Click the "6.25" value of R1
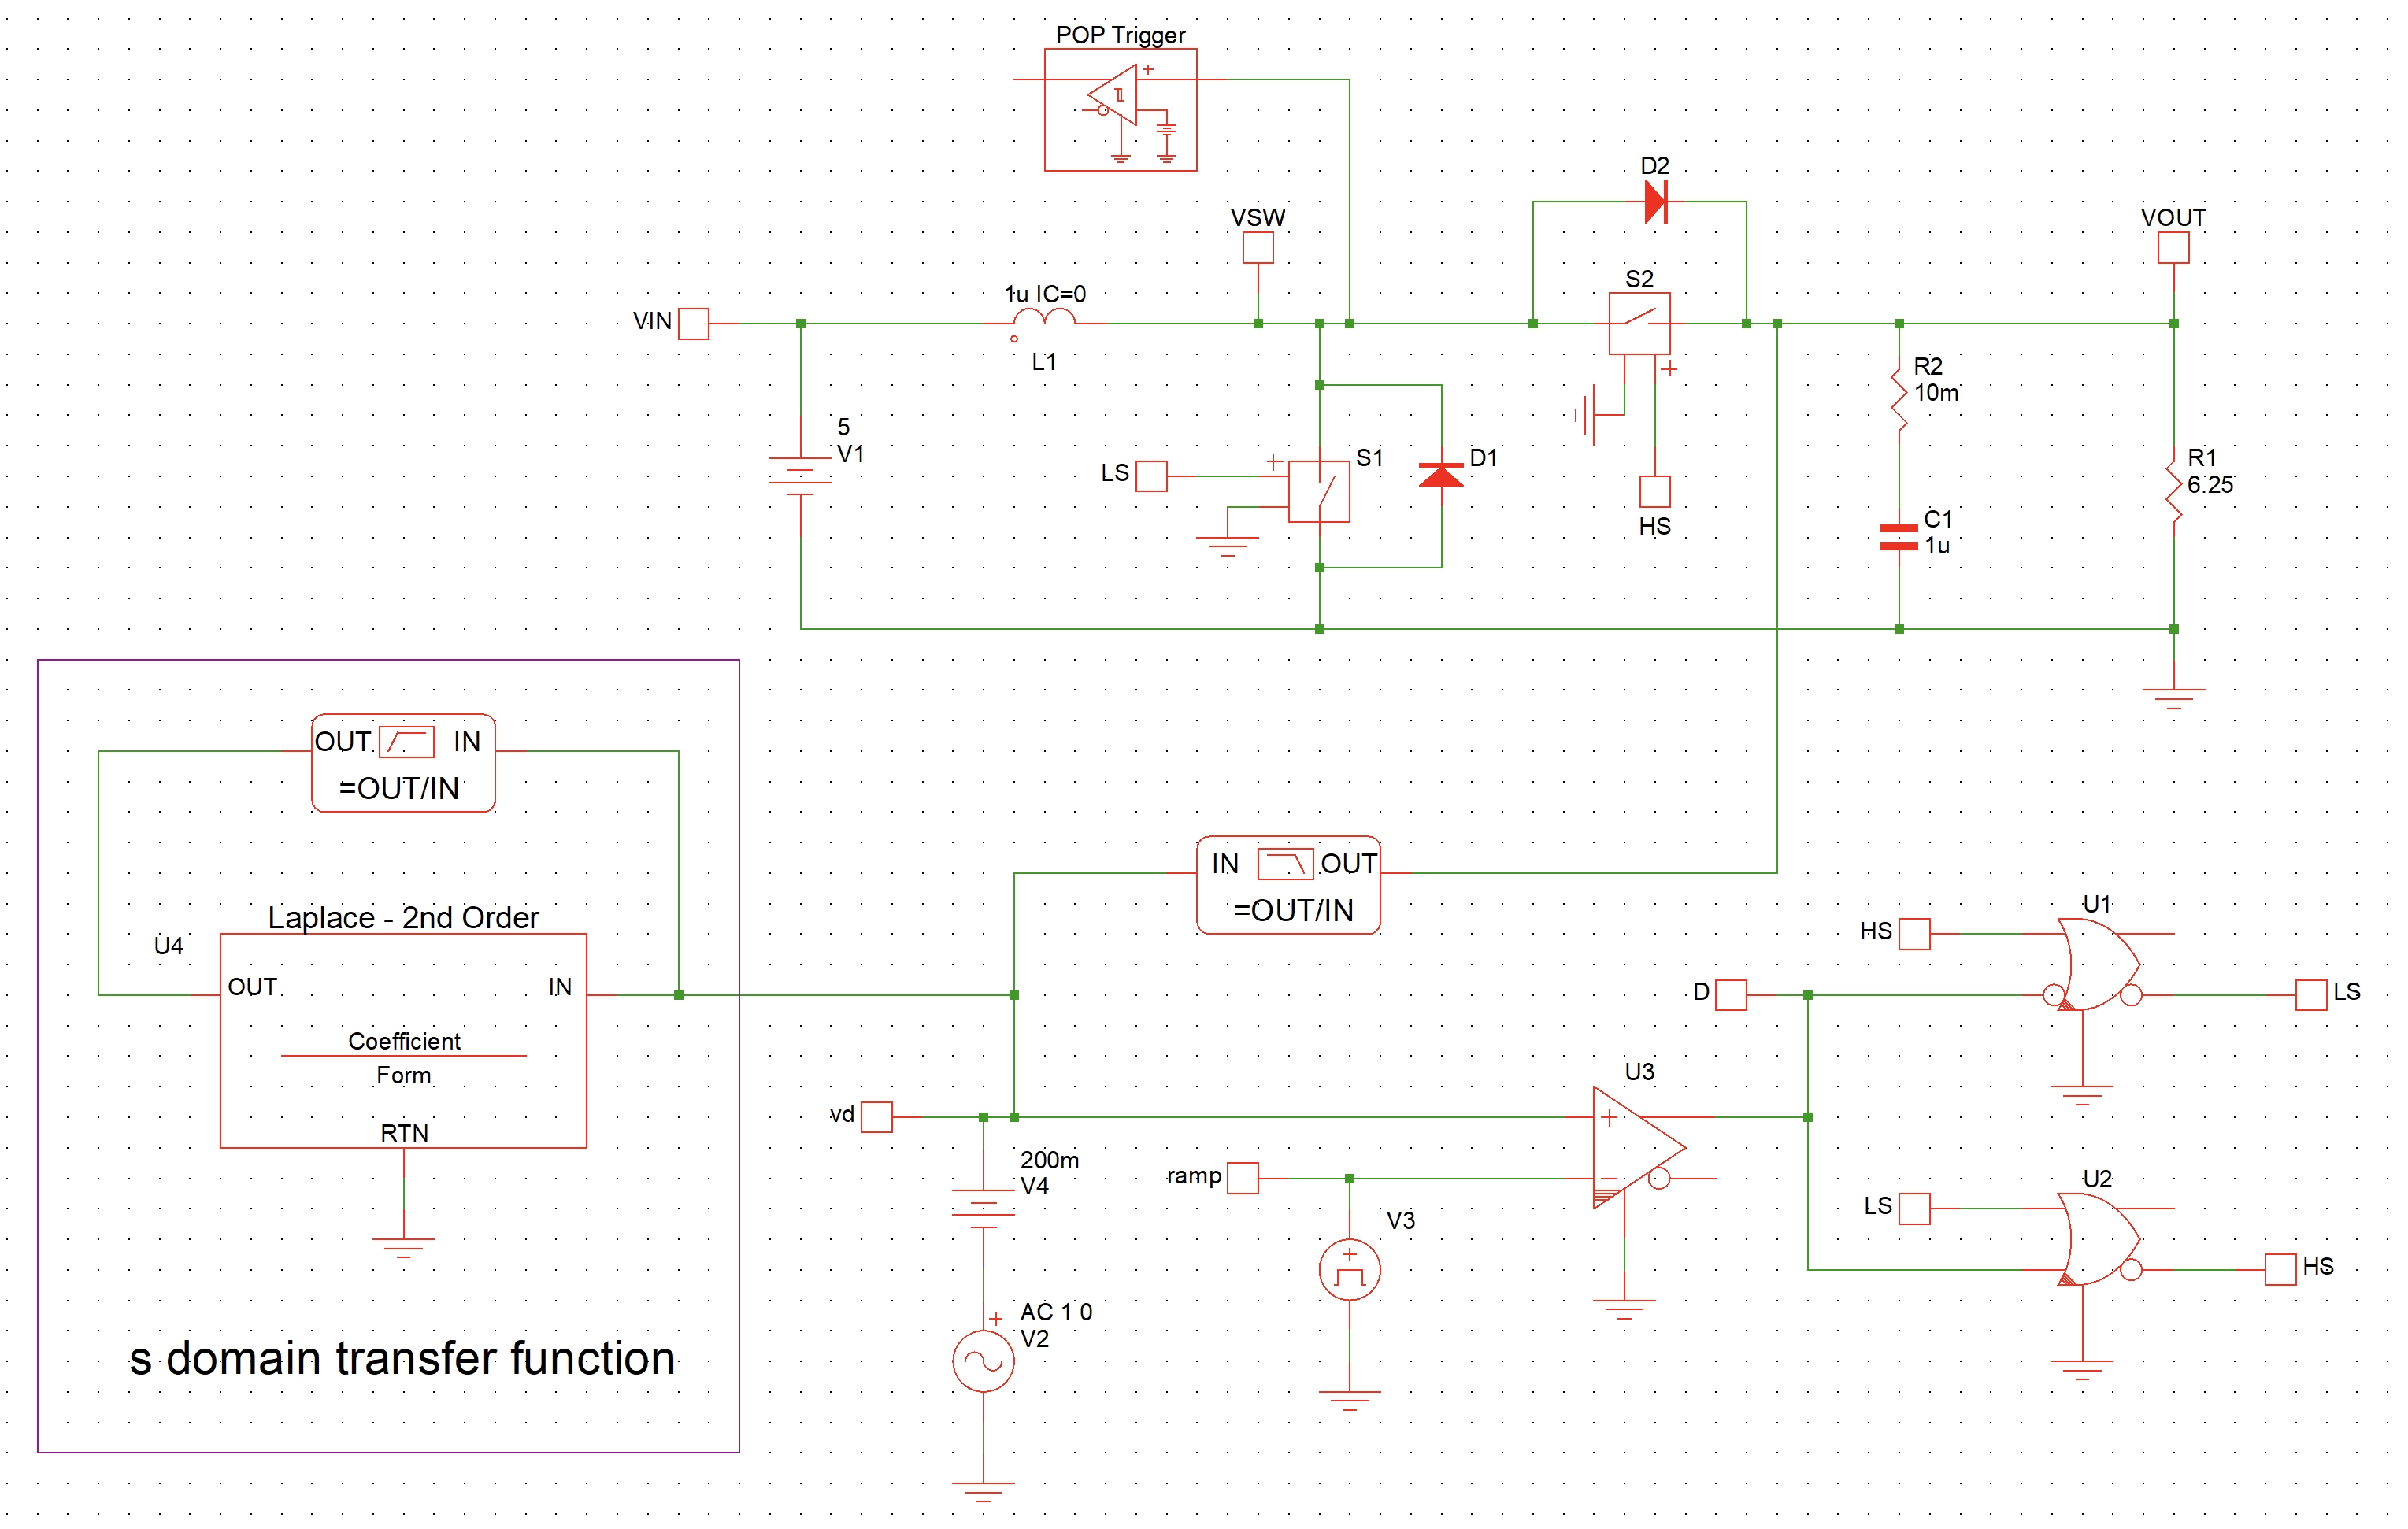Screen dimensions: 2408x1529 tap(2210, 485)
